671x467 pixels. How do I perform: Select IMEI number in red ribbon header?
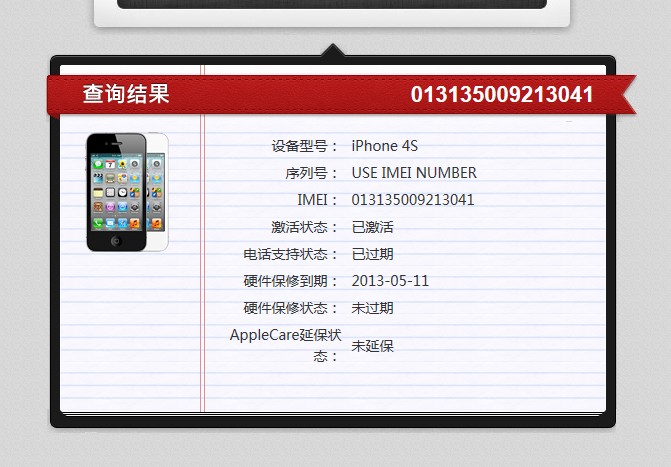pos(502,94)
